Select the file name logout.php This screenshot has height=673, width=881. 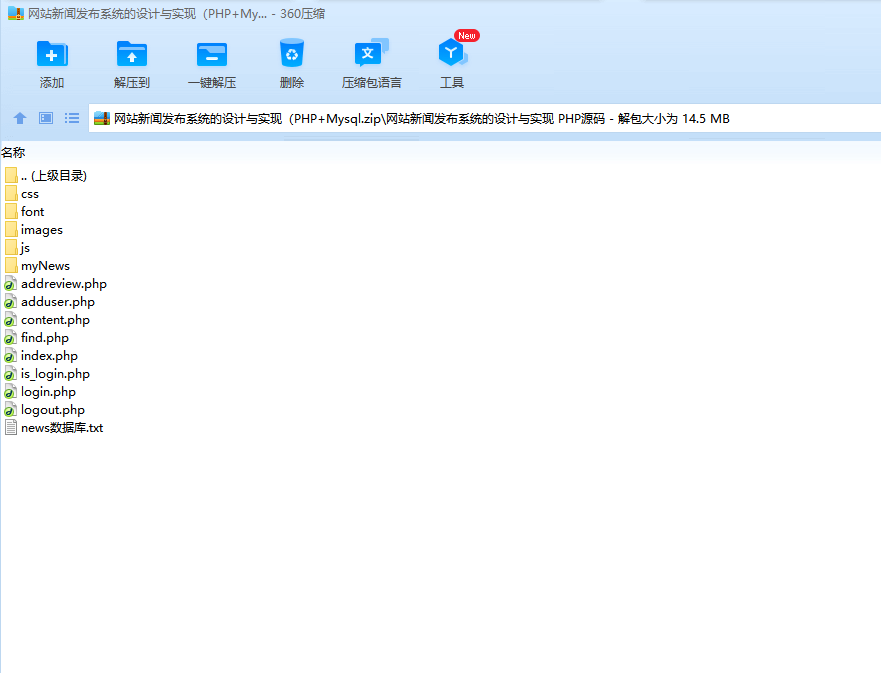53,410
